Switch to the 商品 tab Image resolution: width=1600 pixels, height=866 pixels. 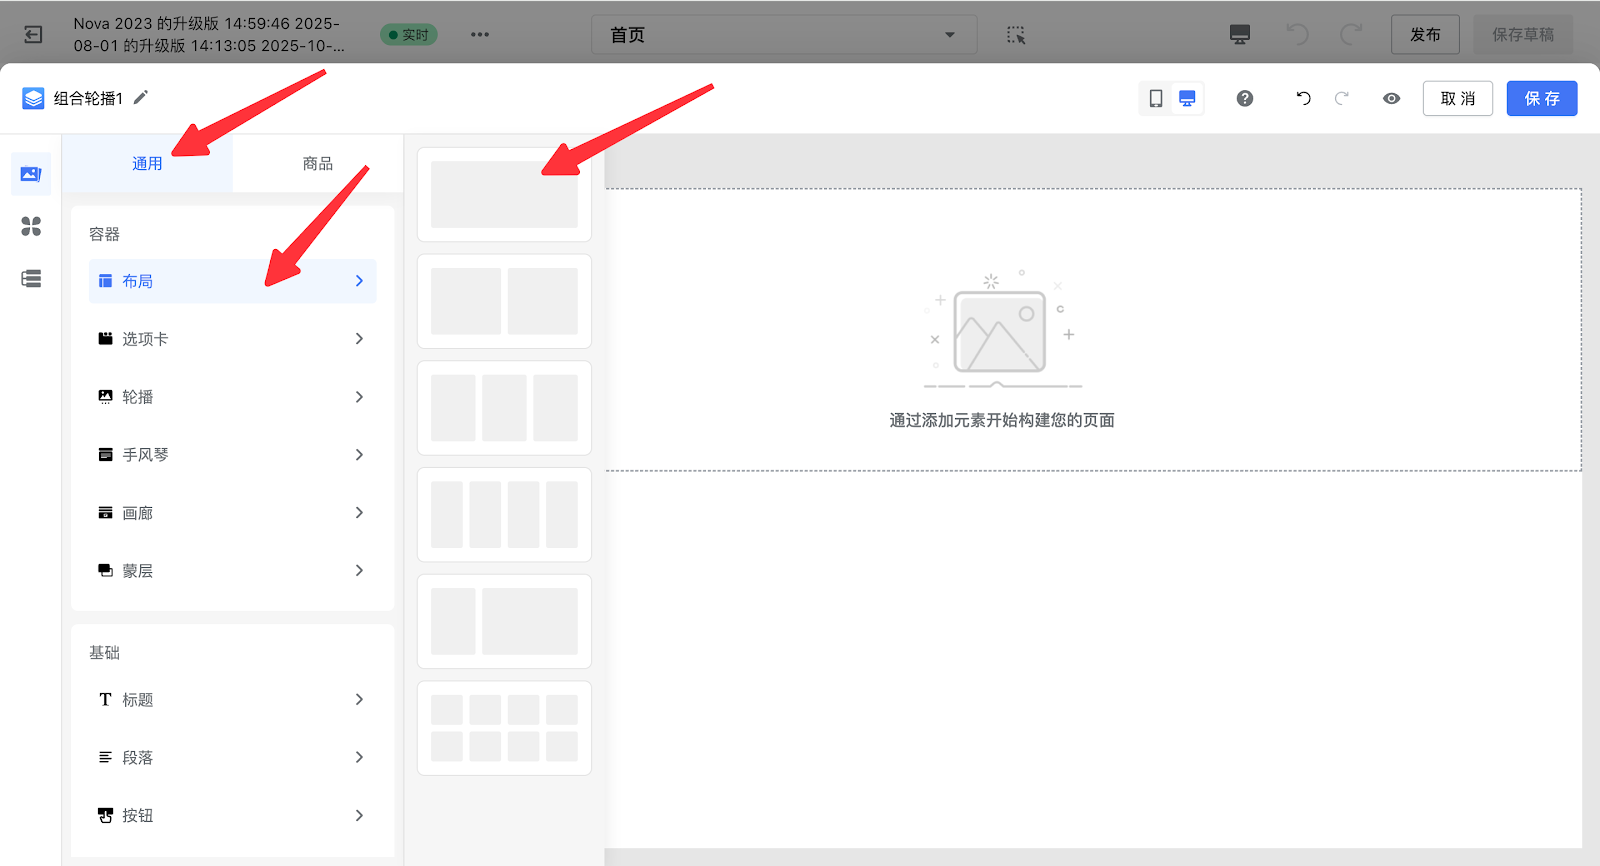click(x=317, y=163)
